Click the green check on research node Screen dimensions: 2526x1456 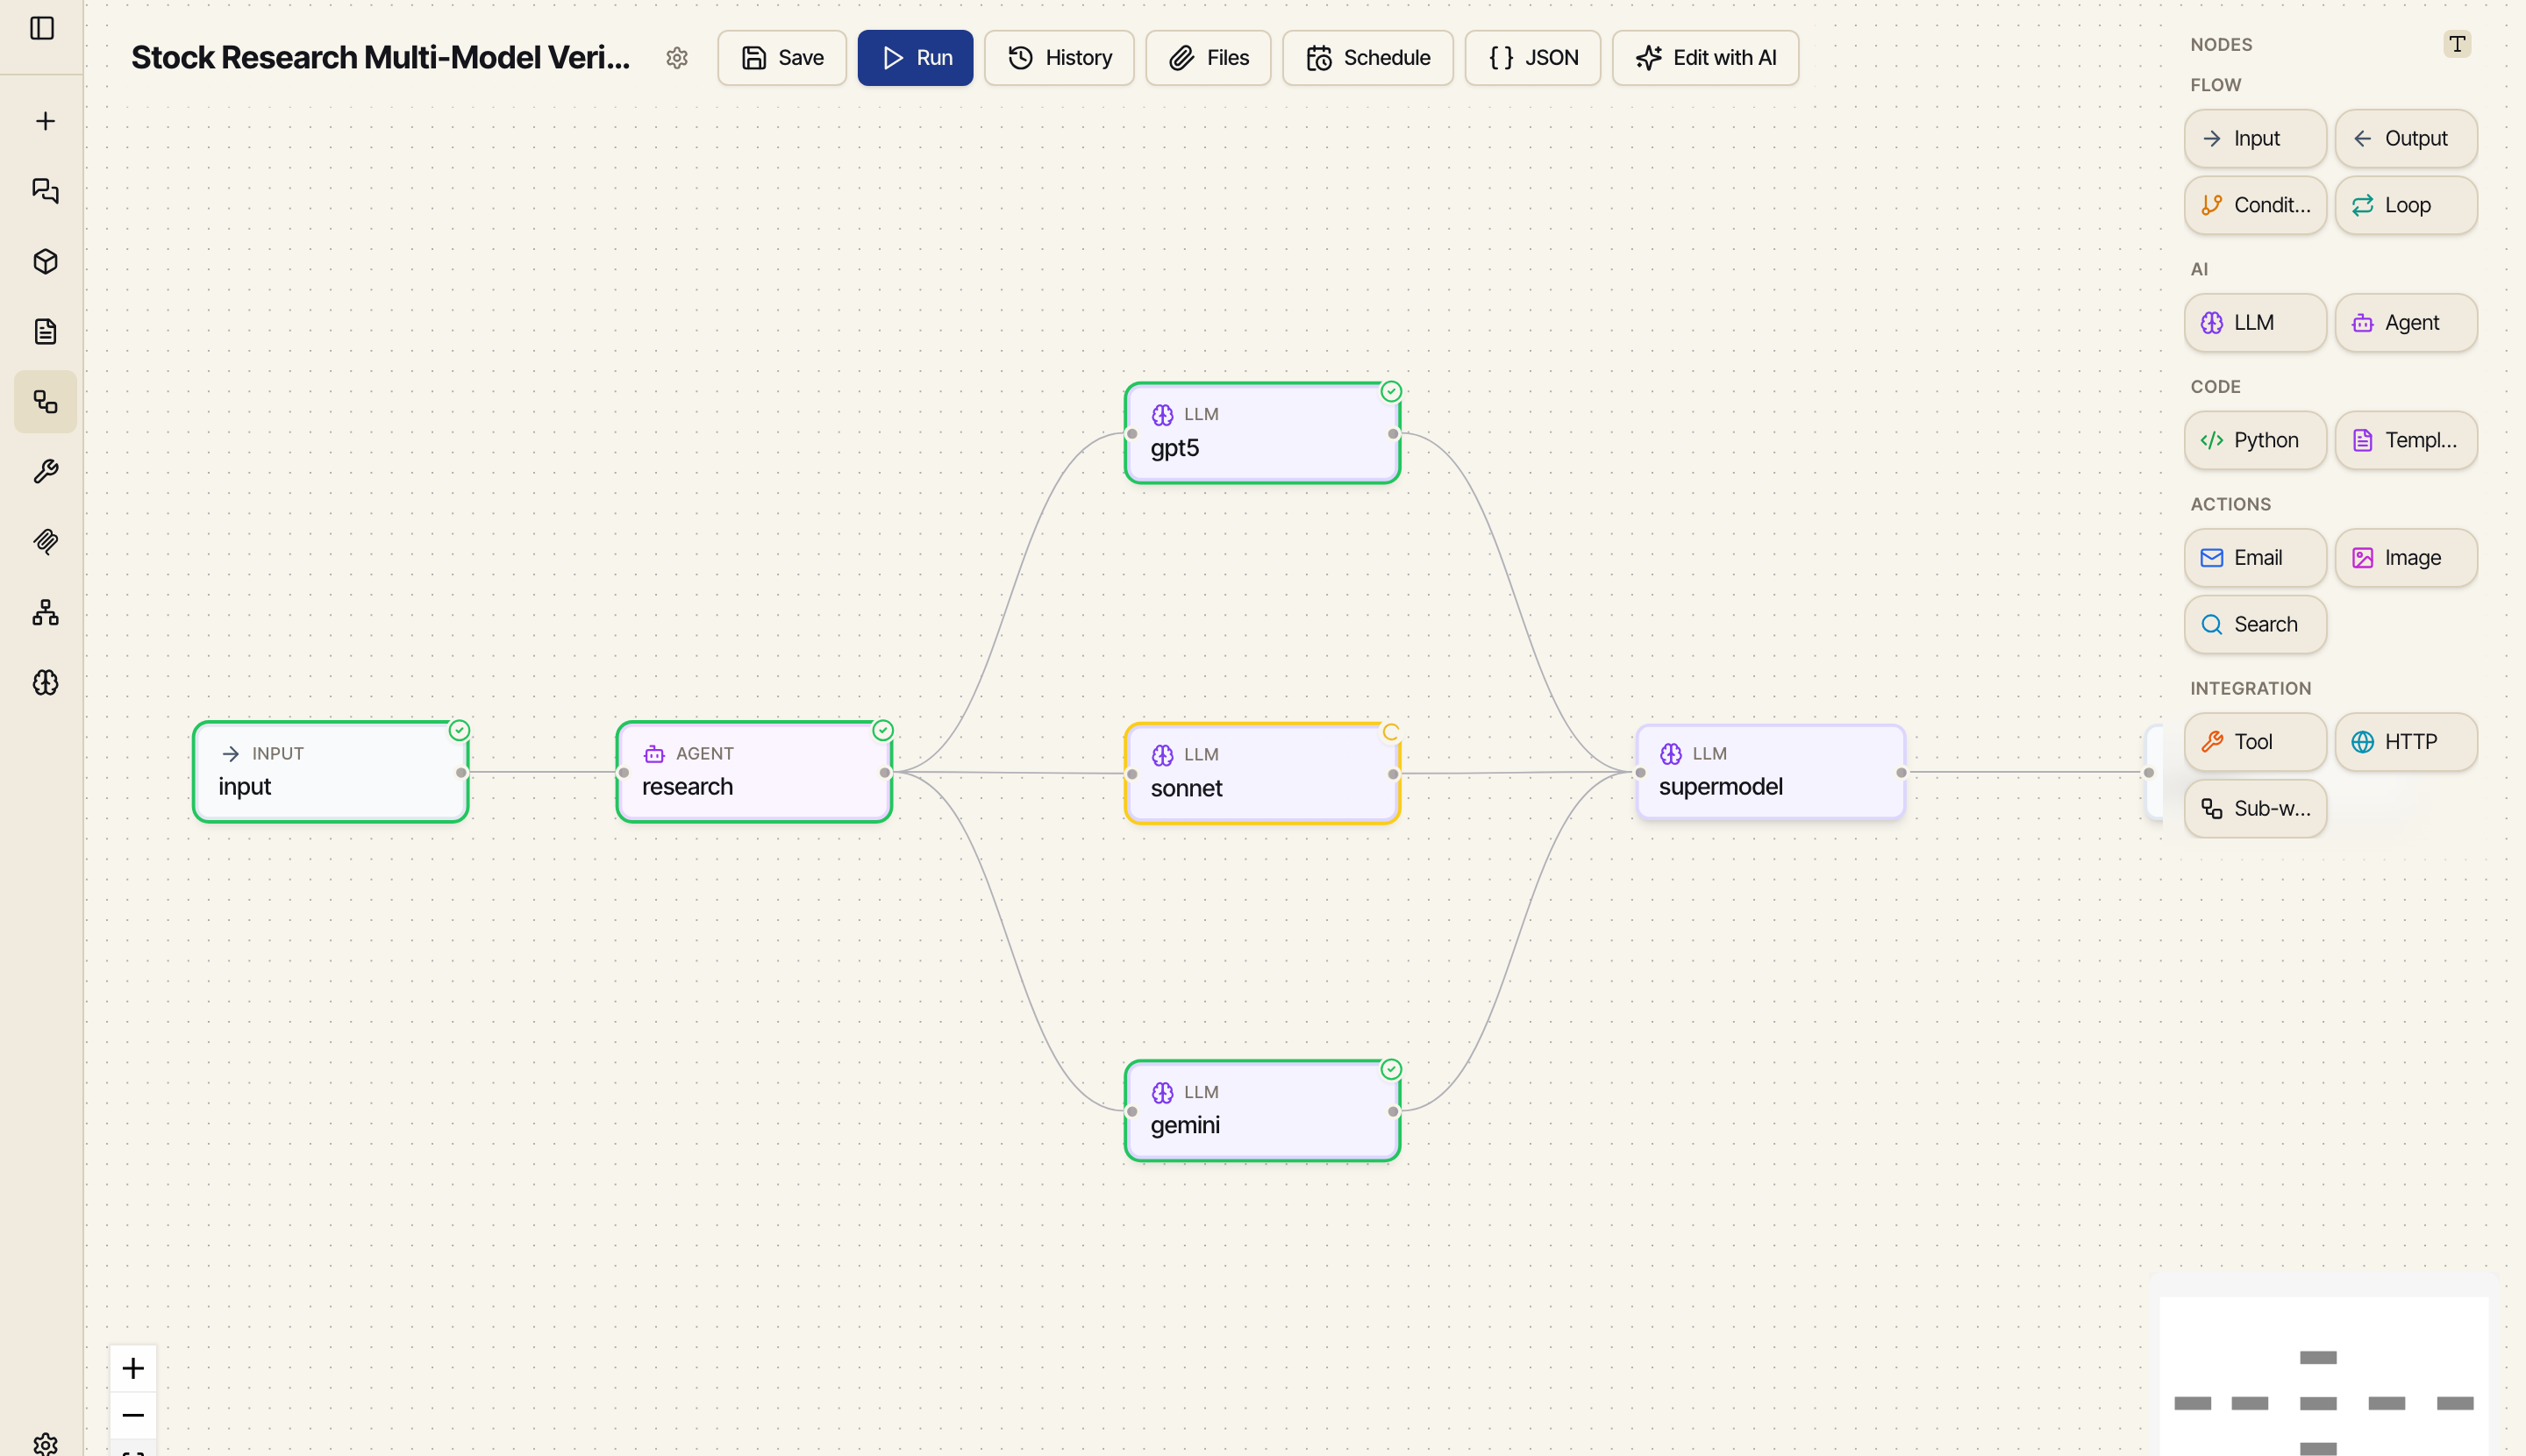883,730
